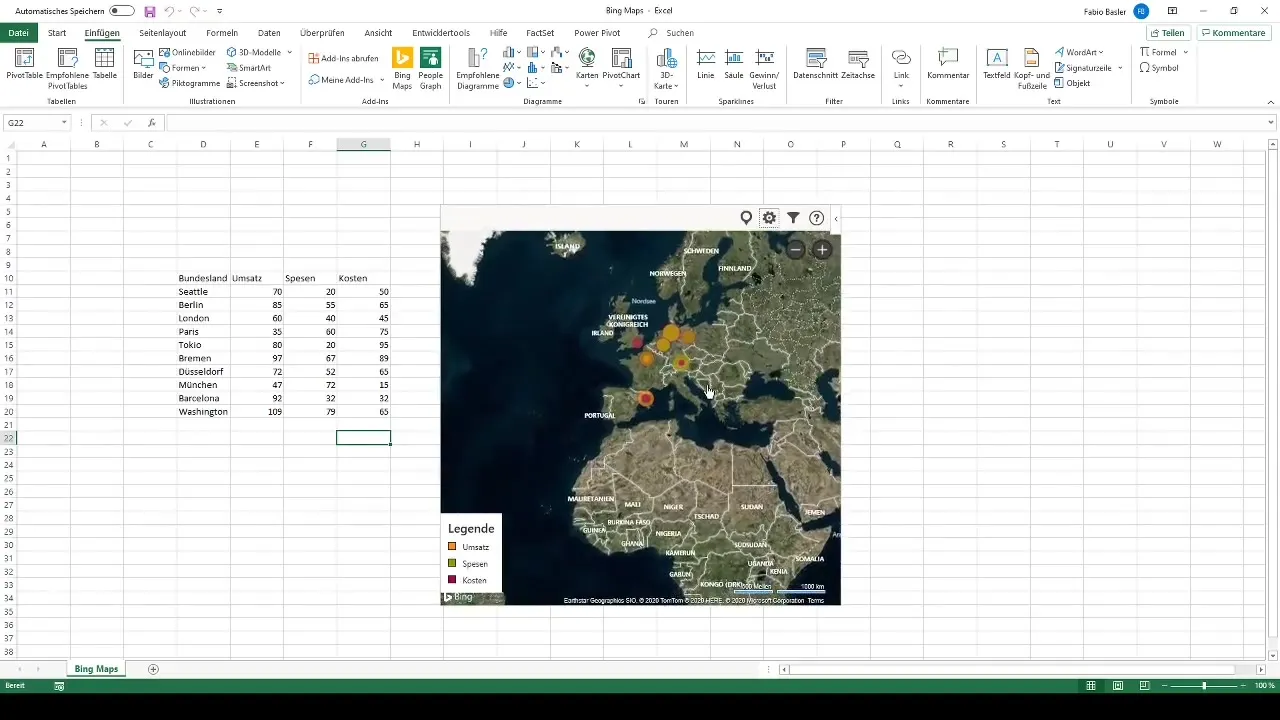Open the Bing Maps settings gear
1280x720 pixels.
pyautogui.click(x=769, y=218)
